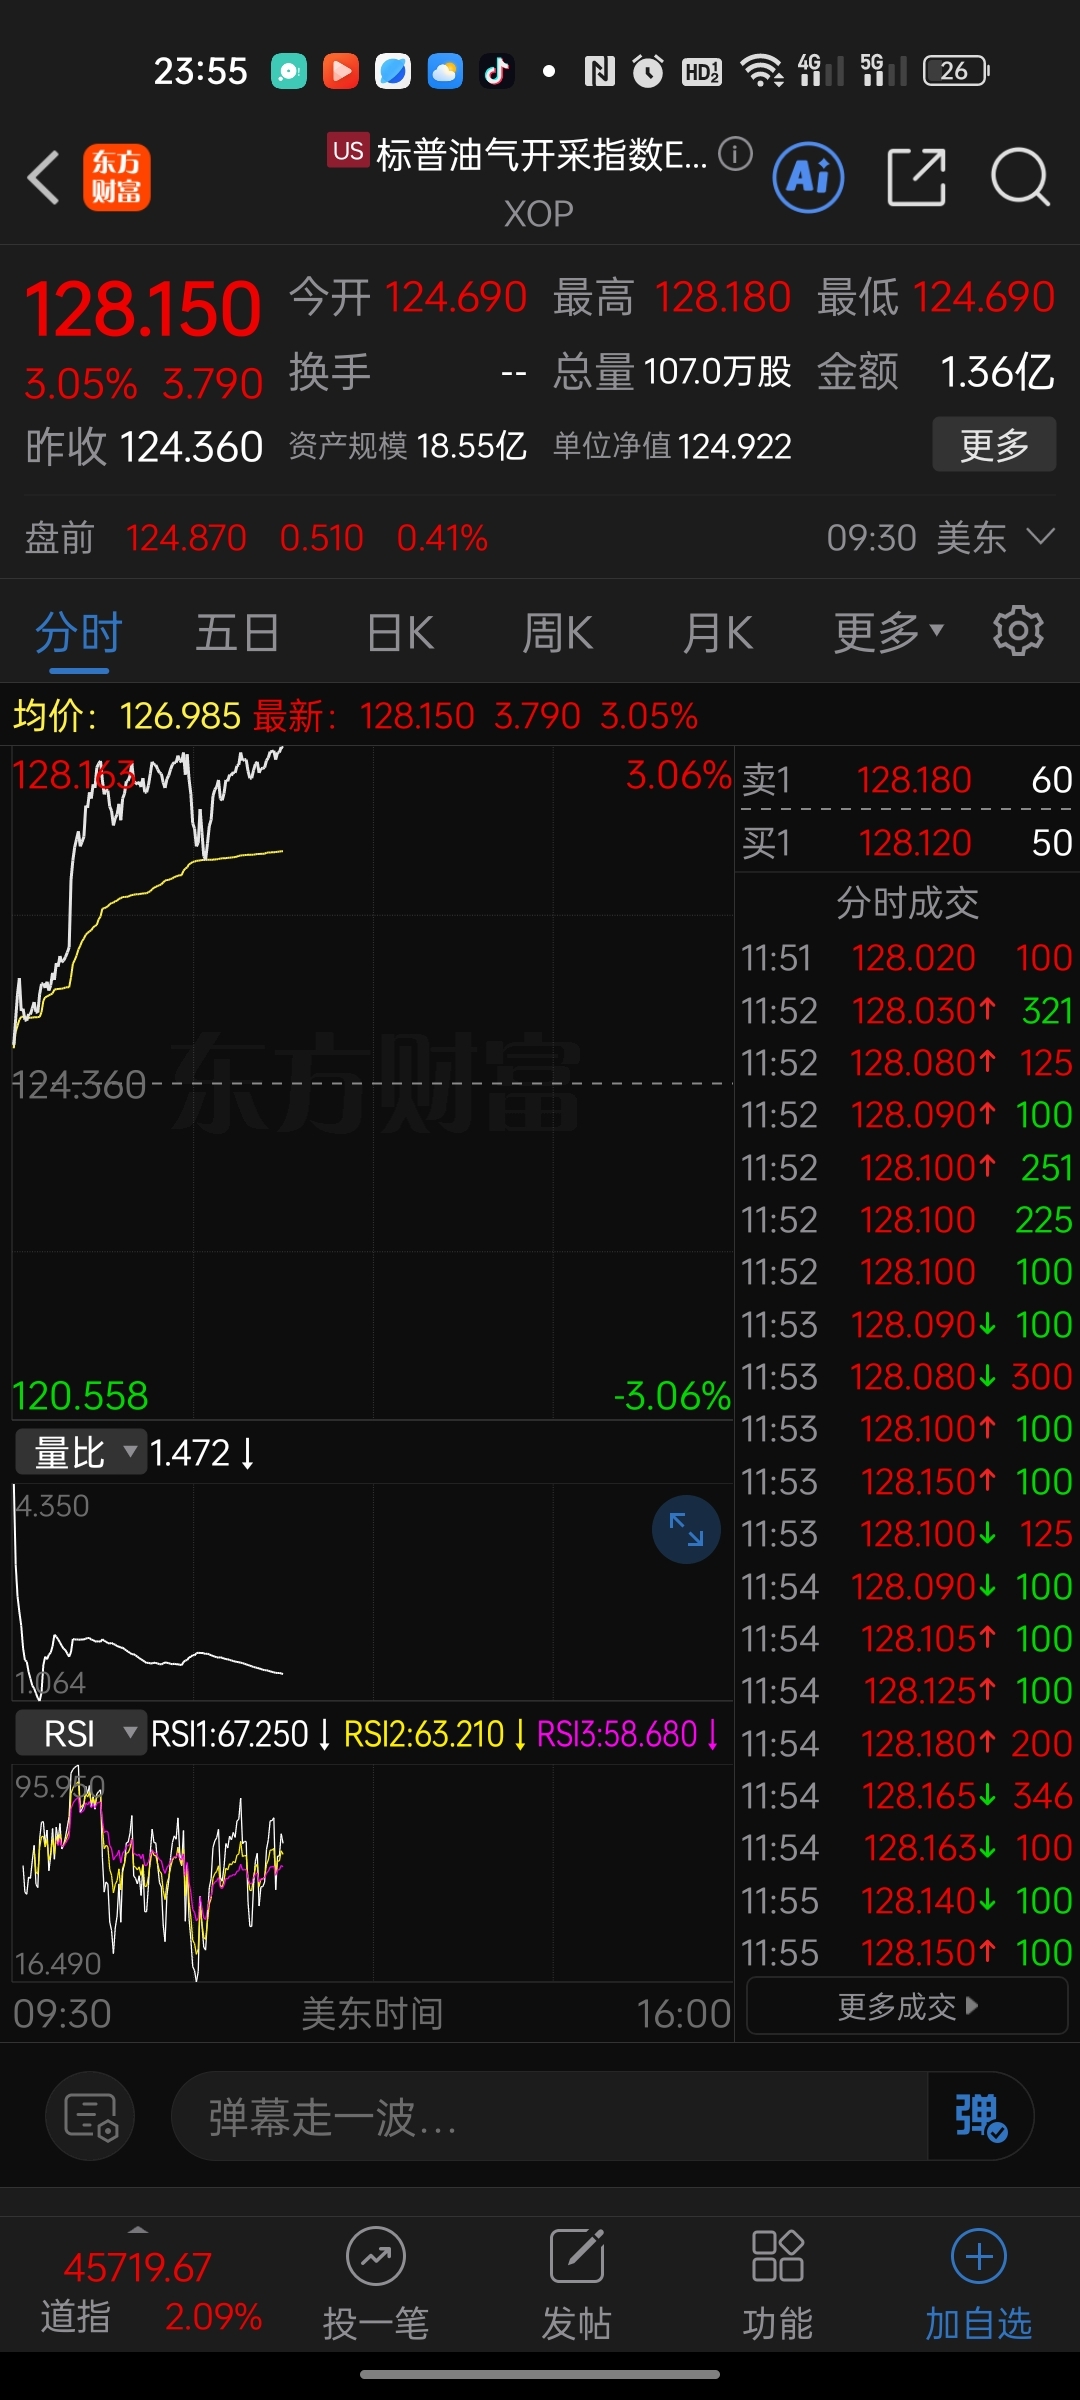Image resolution: width=1080 pixels, height=2400 pixels.
Task: Tap the 均价 126.985 label
Action: tap(127, 716)
